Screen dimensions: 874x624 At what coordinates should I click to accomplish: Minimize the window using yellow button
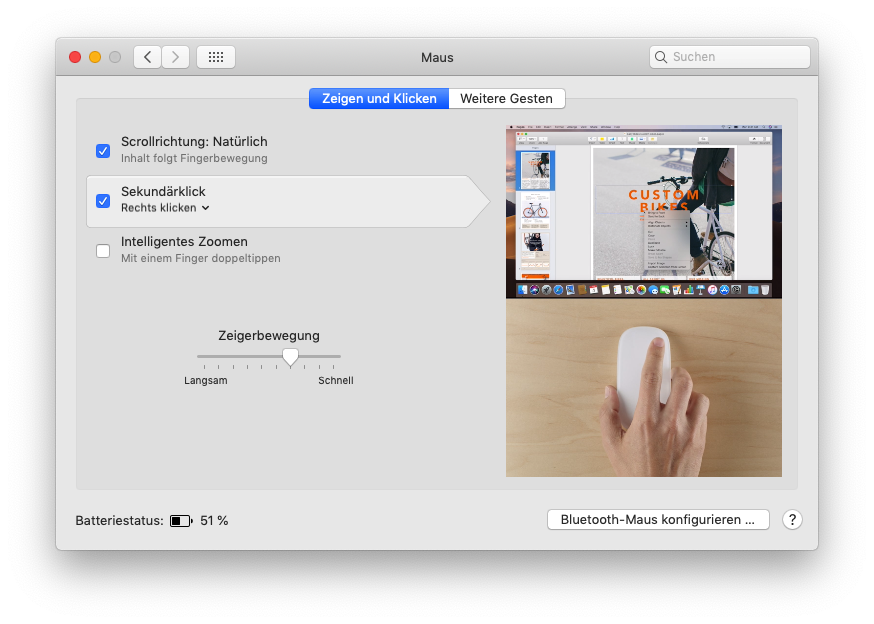[x=95, y=57]
